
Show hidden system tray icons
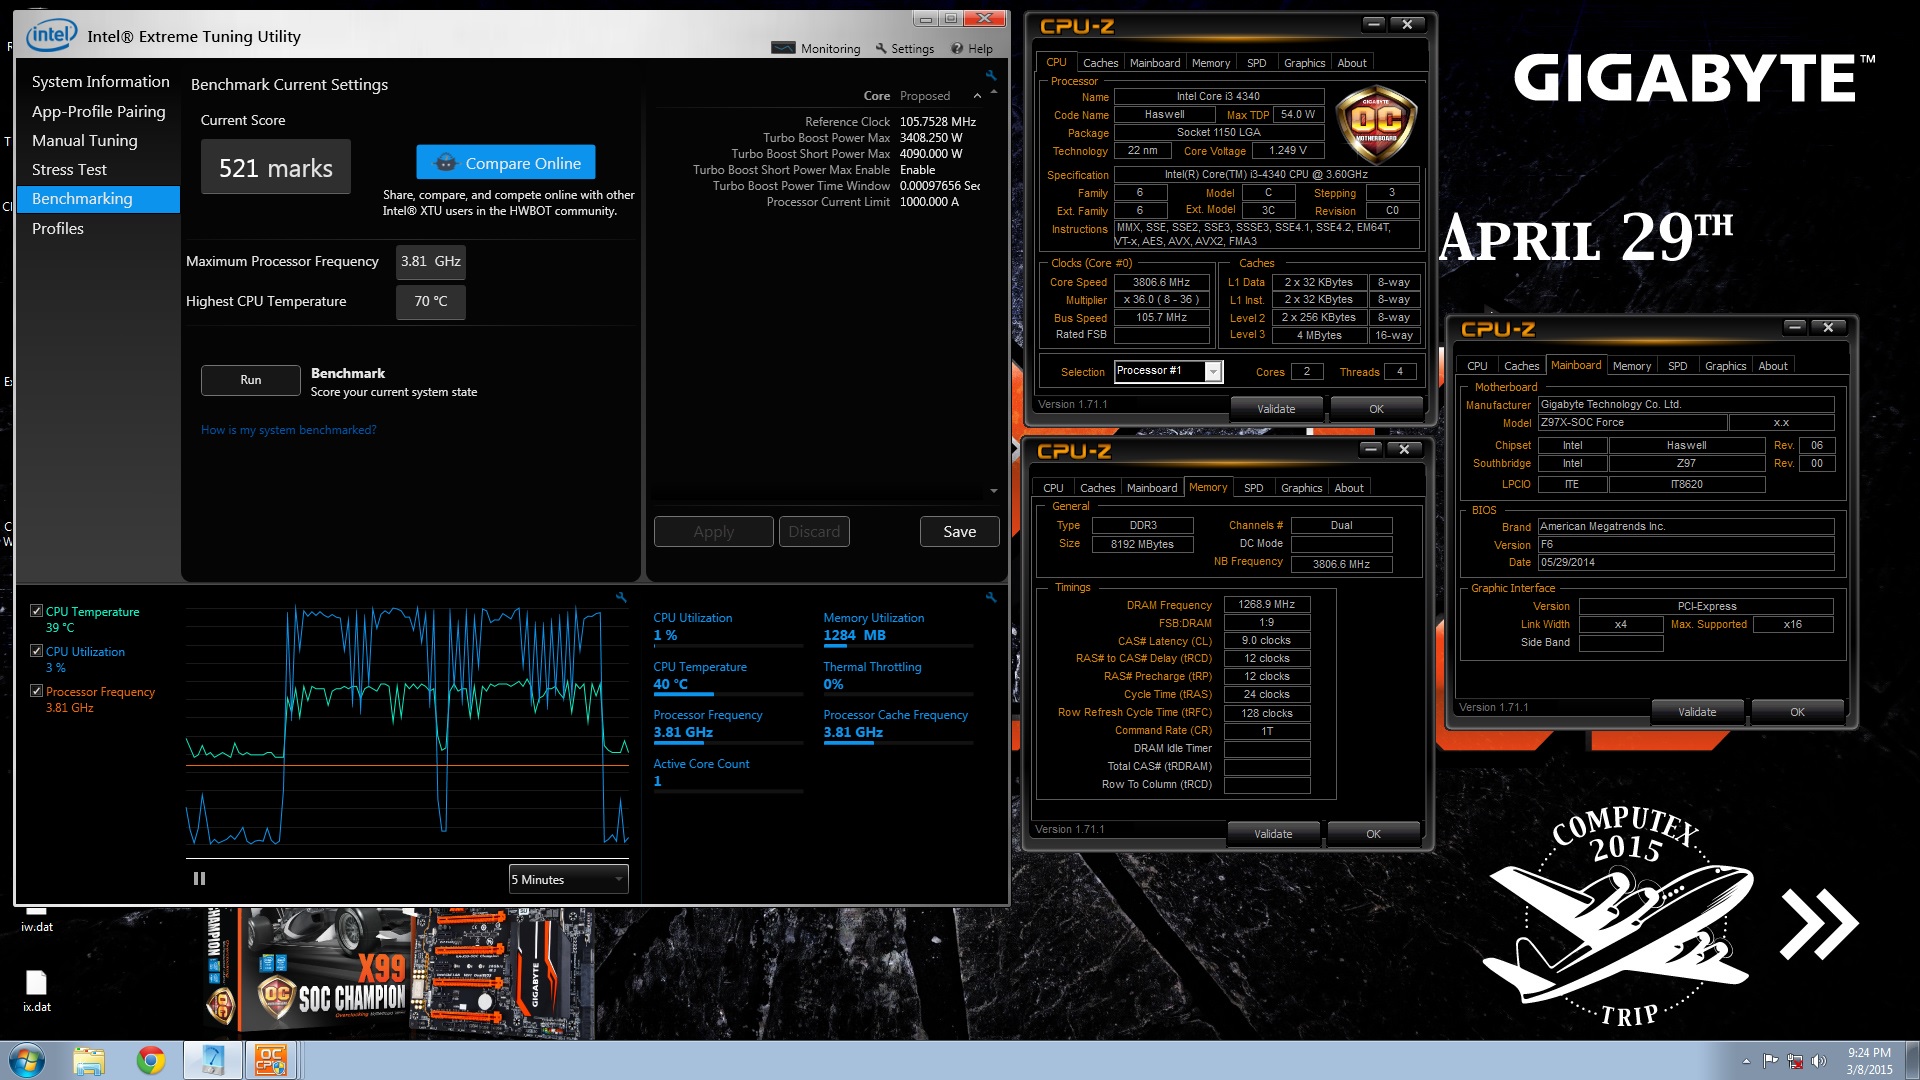[x=1746, y=1061]
